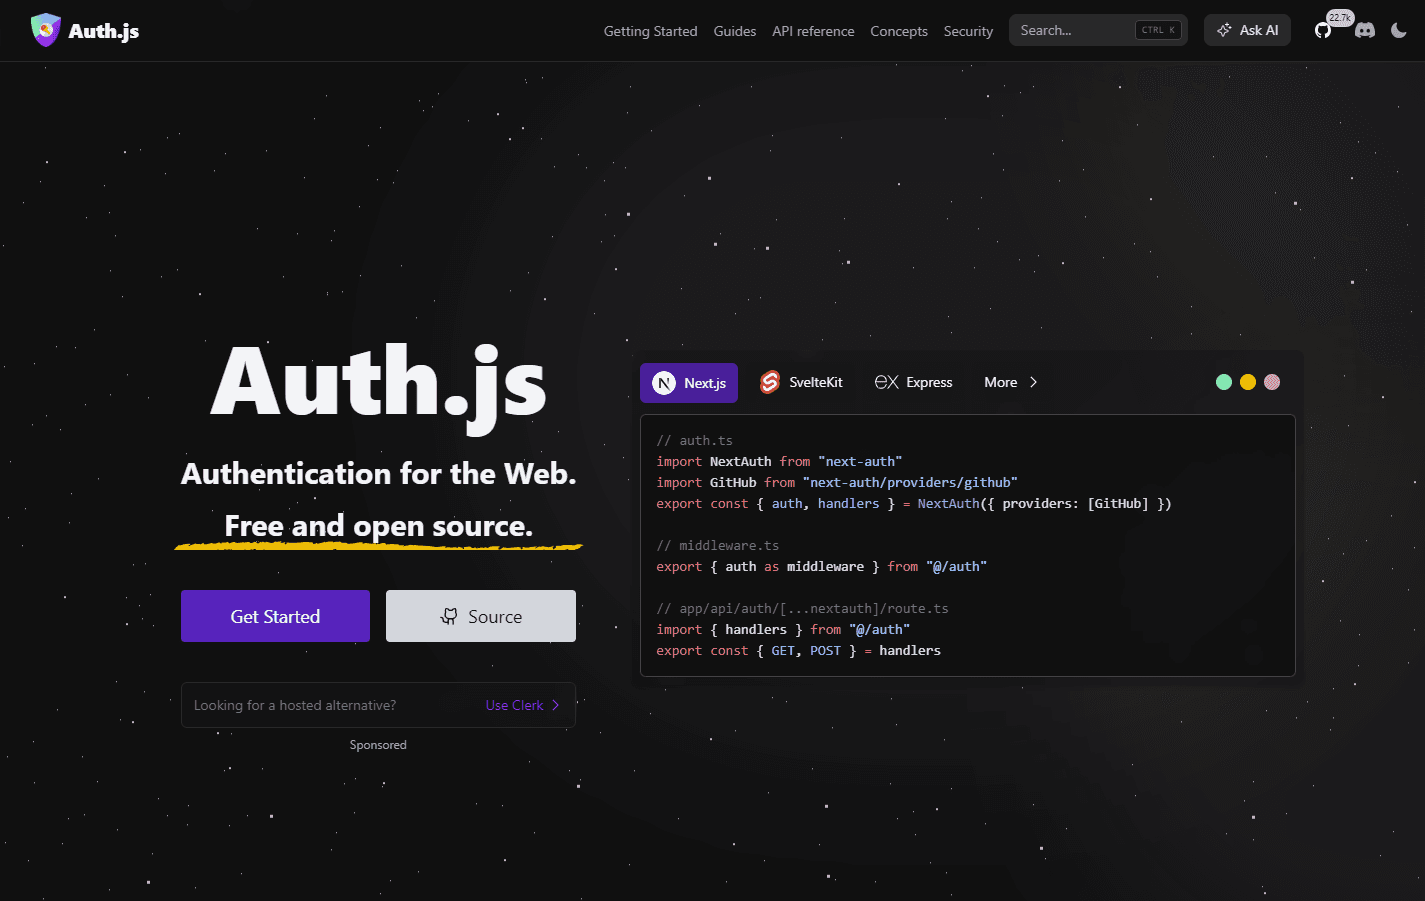Click the Next.js logo icon
The height and width of the screenshot is (901, 1425).
click(664, 383)
